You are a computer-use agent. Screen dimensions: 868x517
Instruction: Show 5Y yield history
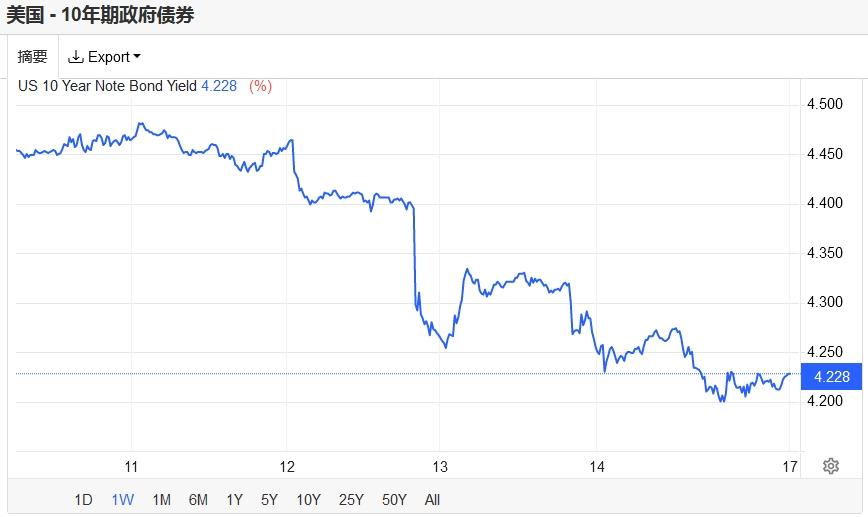[x=269, y=499]
